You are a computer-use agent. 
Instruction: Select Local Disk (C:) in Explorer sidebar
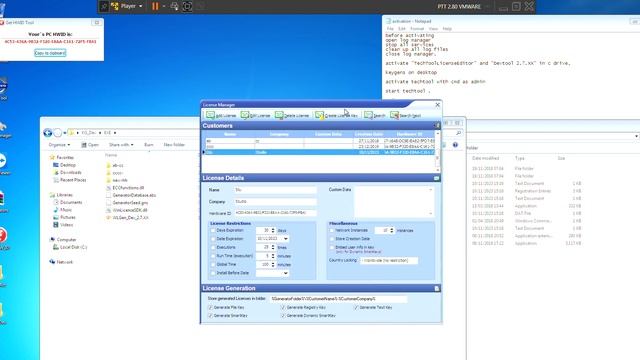click(x=70, y=247)
